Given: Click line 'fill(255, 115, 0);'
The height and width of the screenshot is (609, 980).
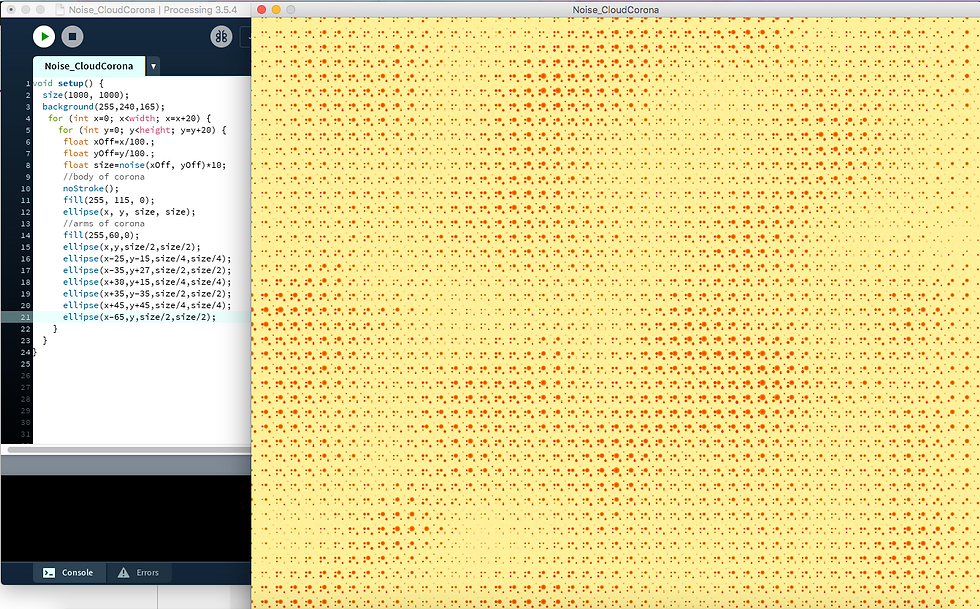Looking at the screenshot, I should [x=109, y=200].
